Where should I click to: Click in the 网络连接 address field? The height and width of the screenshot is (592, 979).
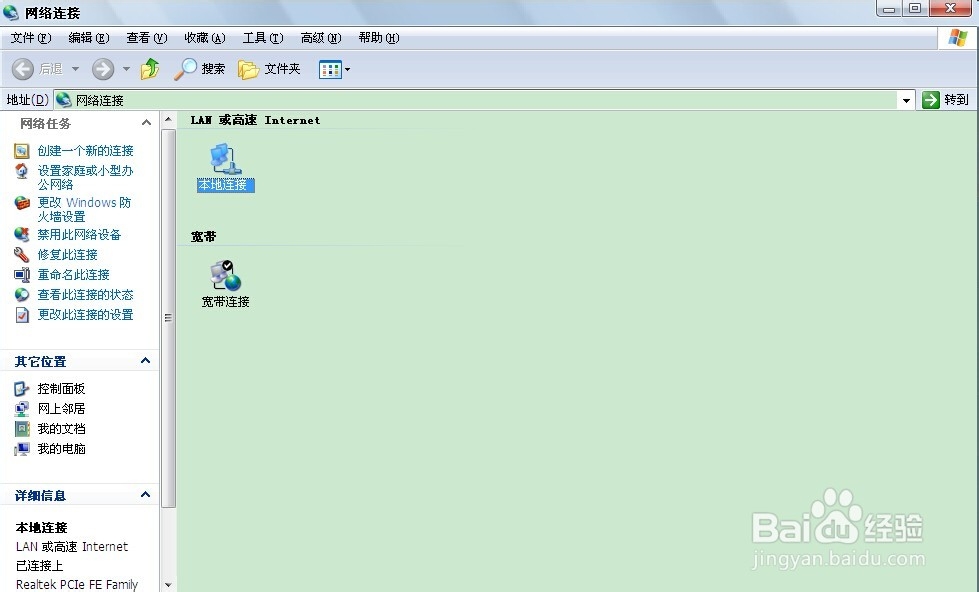point(486,100)
